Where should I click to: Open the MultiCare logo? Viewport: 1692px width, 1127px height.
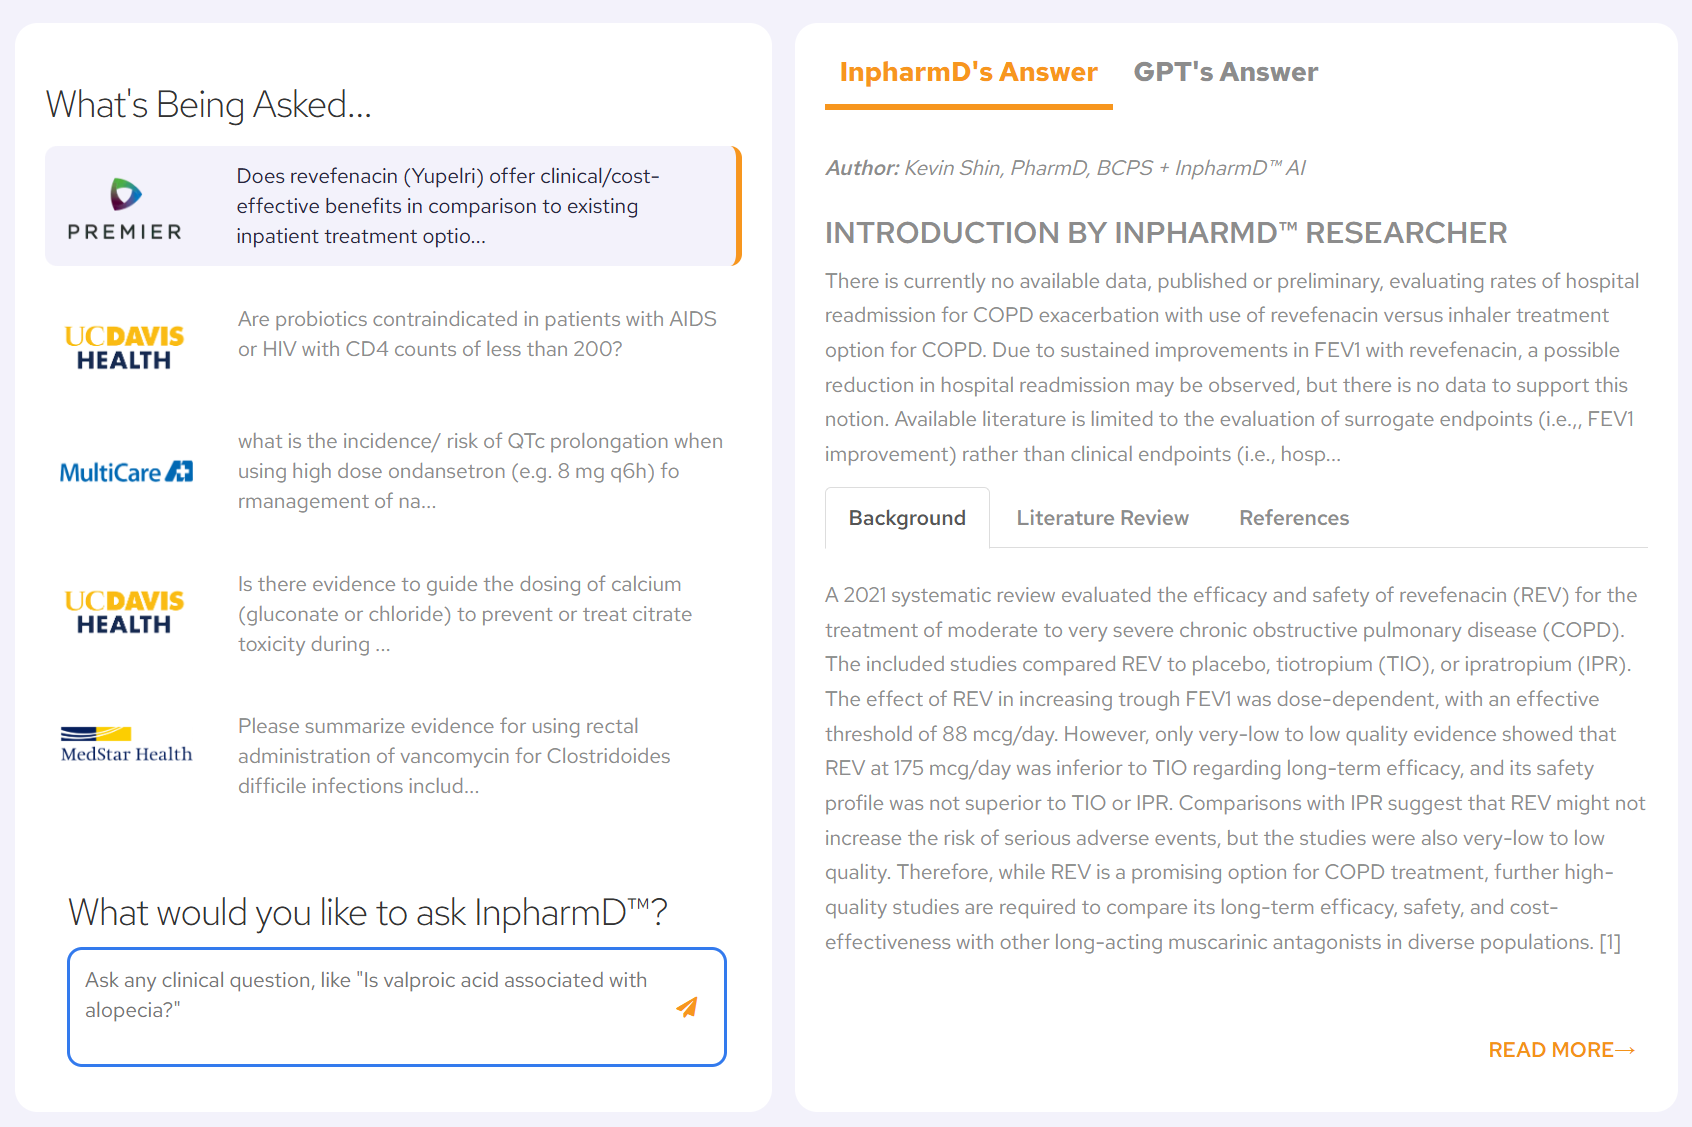pyautogui.click(x=126, y=472)
